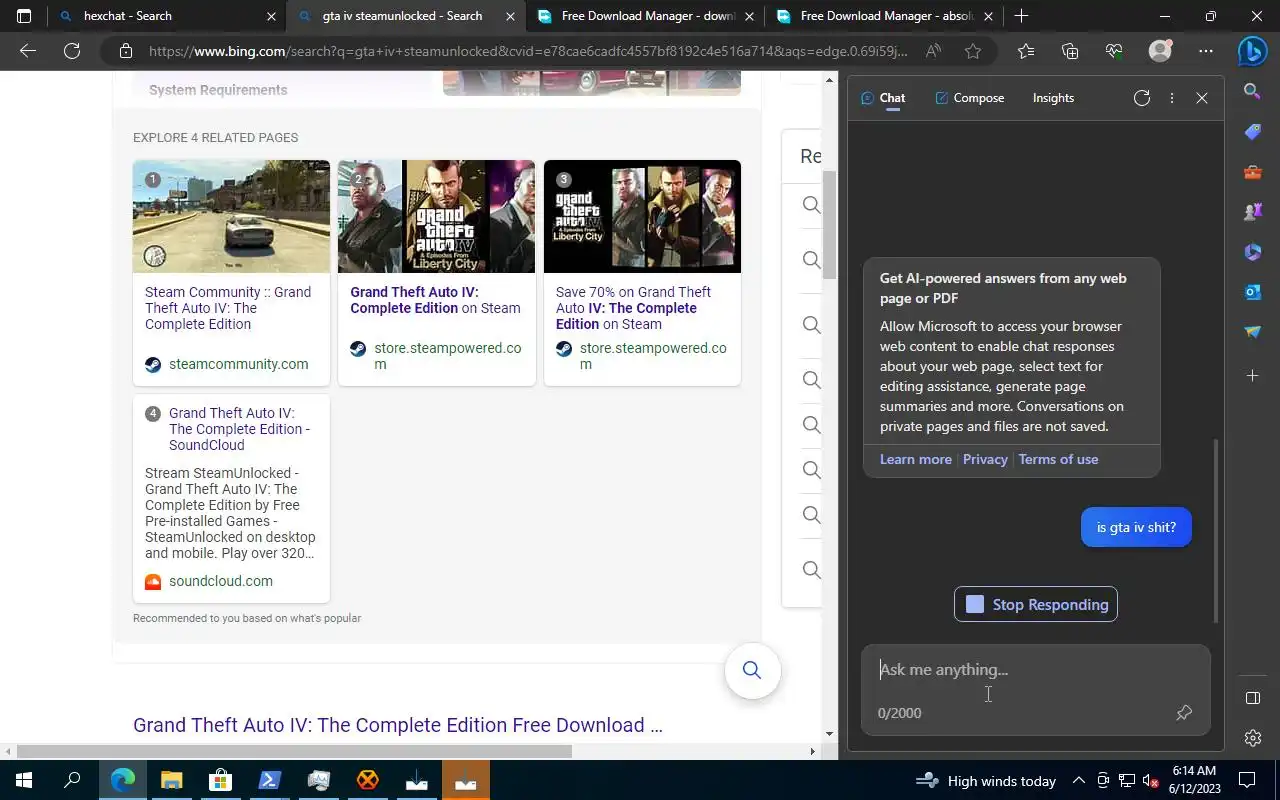The width and height of the screenshot is (1280, 800).
Task: Open the sidebar Outlook icon
Action: [1252, 292]
